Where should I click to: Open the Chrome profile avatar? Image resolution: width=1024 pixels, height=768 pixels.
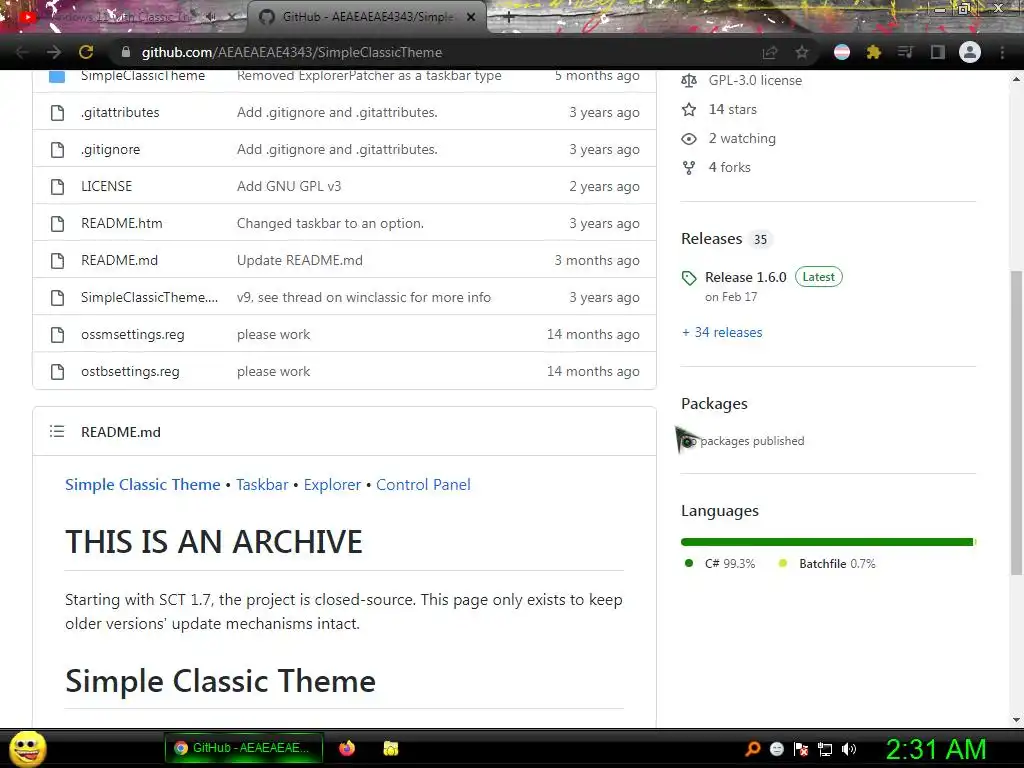[x=970, y=52]
